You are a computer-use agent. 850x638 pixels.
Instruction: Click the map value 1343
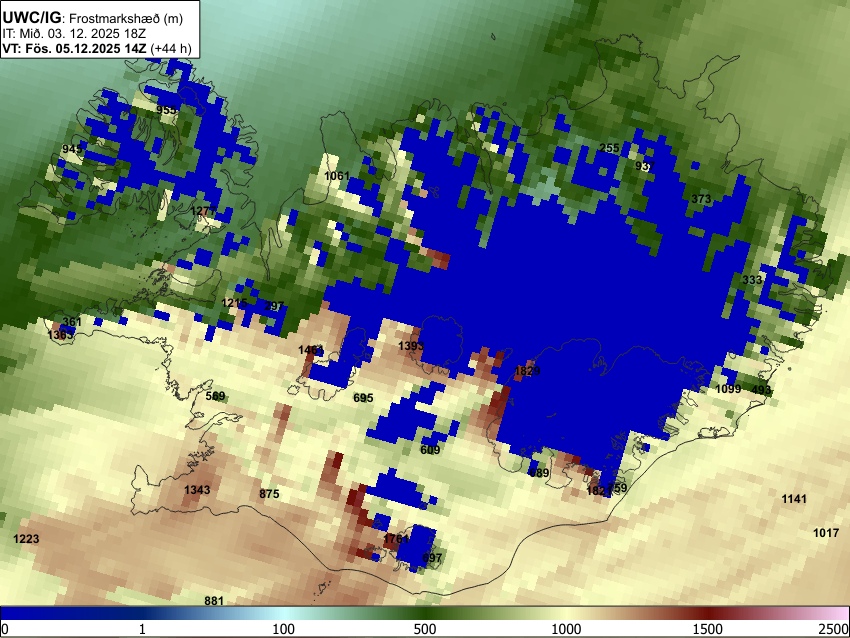197,490
